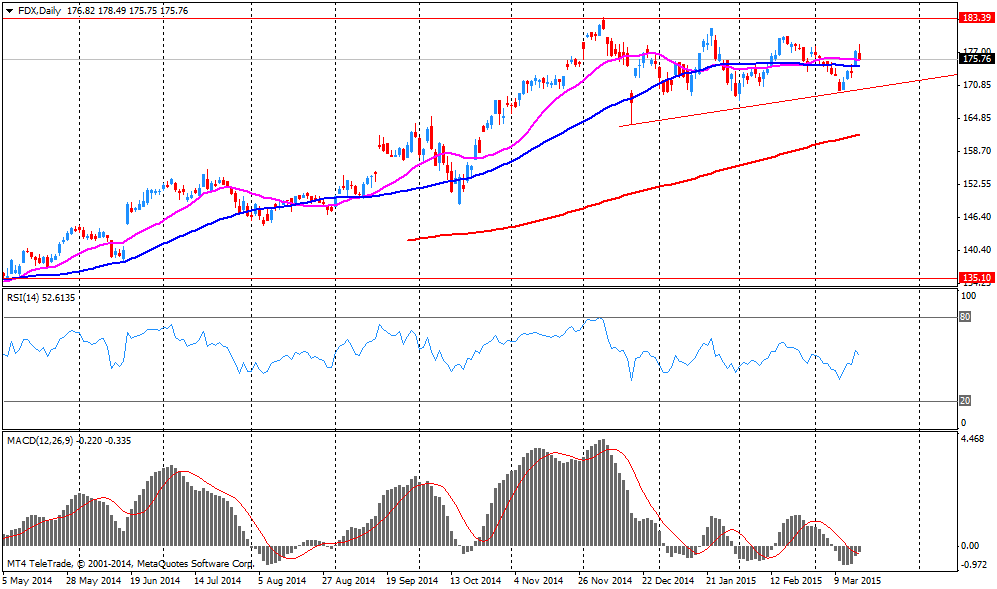Click the FDX,Daily symbol title
The width and height of the screenshot is (997, 589).
click(x=39, y=11)
